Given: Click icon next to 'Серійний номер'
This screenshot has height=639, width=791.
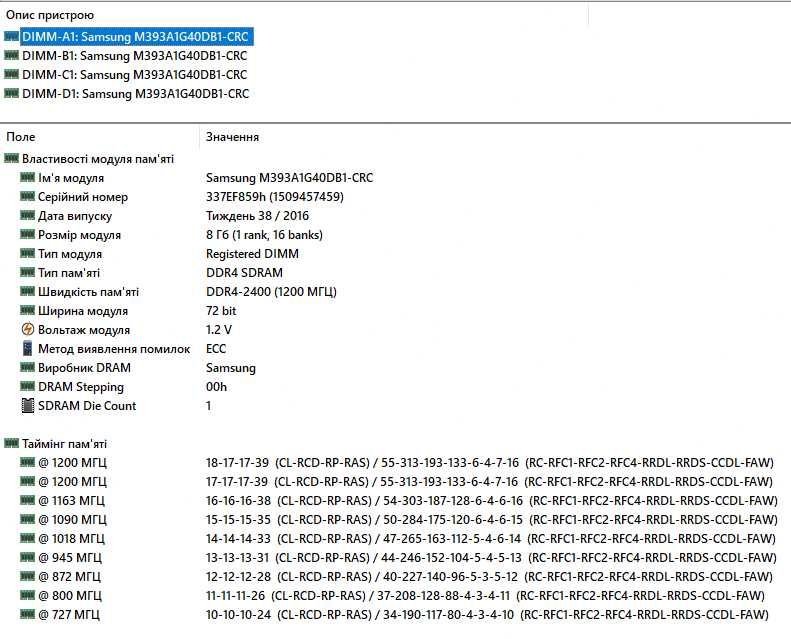Looking at the screenshot, I should pos(27,196).
